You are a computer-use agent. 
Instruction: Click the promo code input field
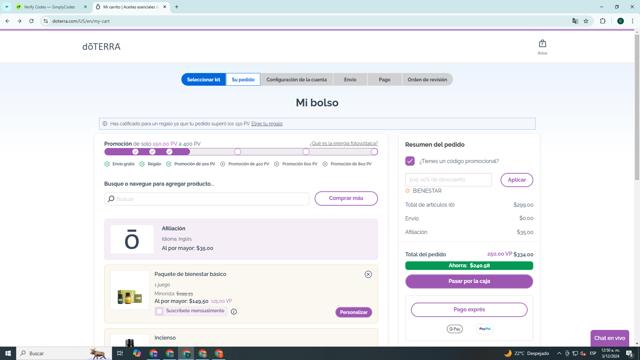449,180
